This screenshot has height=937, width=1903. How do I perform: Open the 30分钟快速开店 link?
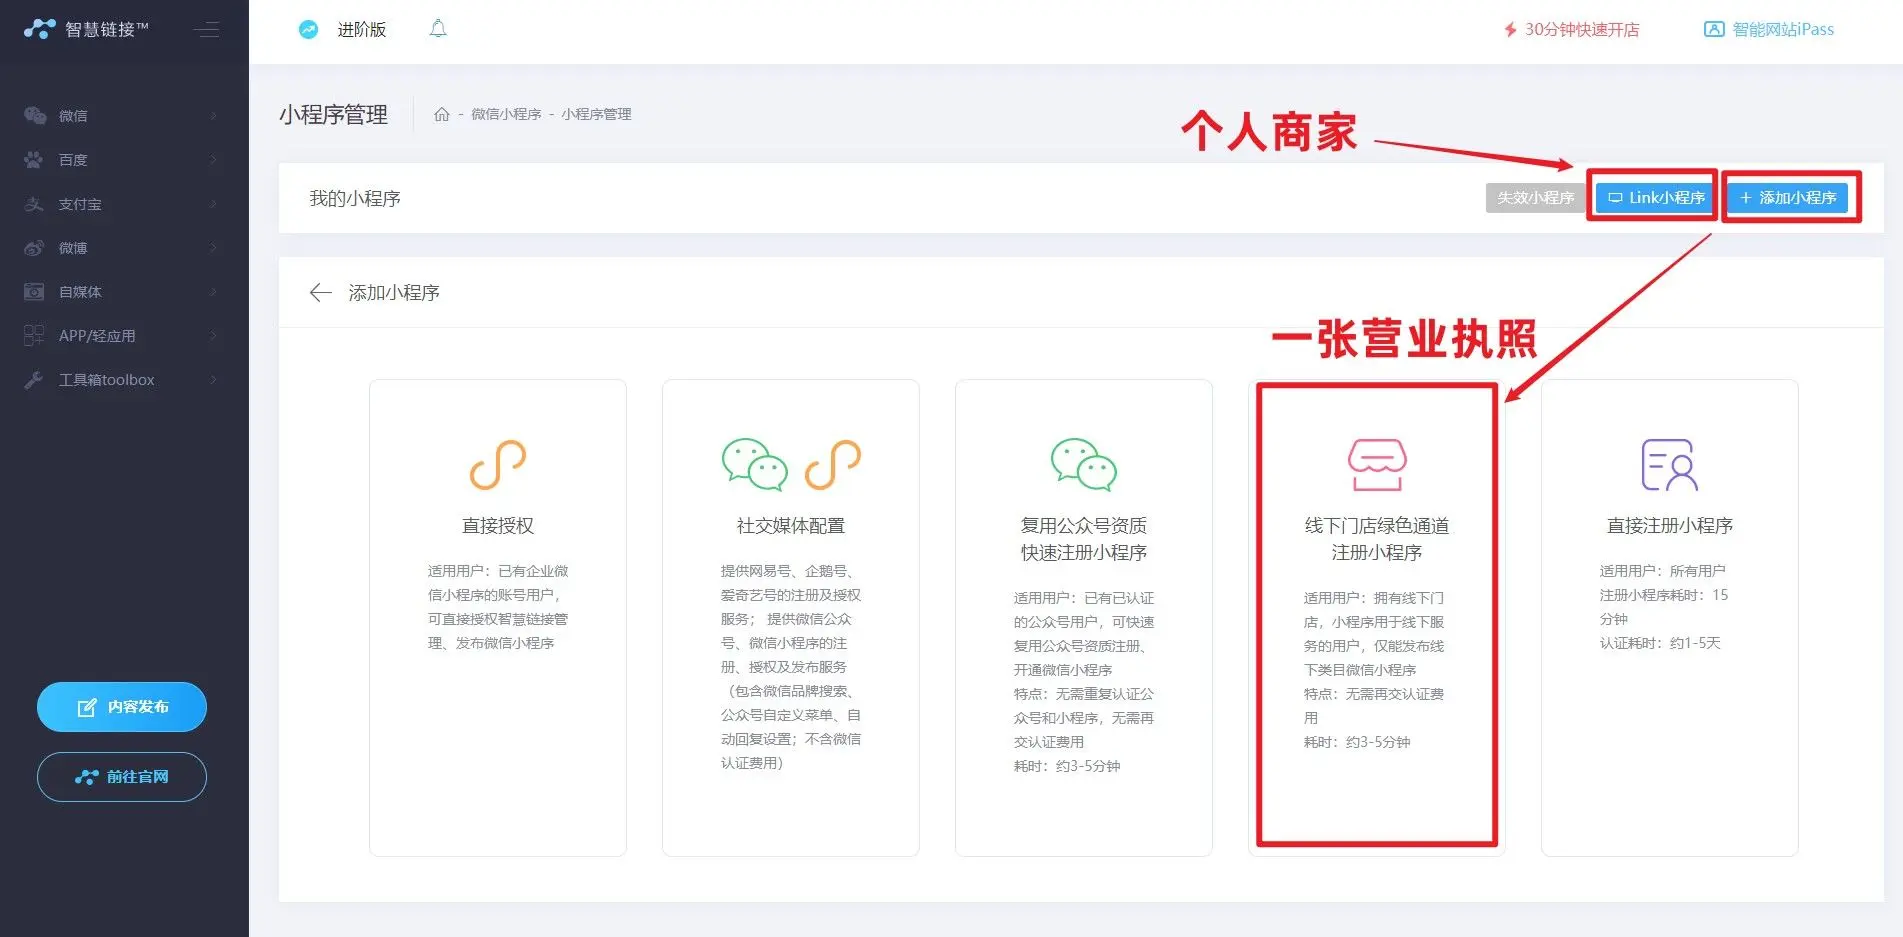coord(1572,30)
